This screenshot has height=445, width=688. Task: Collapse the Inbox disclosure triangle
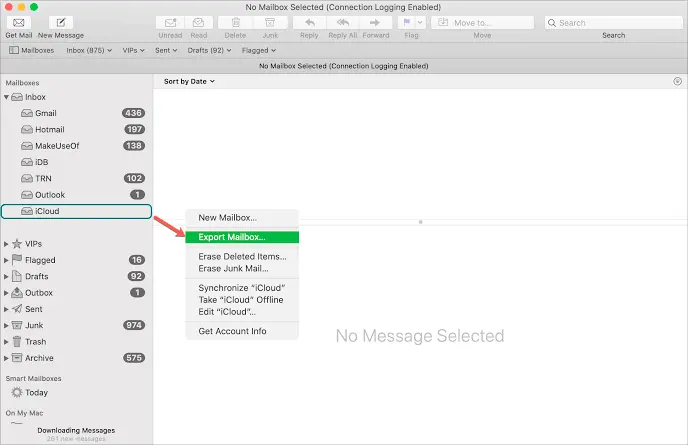pyautogui.click(x=6, y=97)
